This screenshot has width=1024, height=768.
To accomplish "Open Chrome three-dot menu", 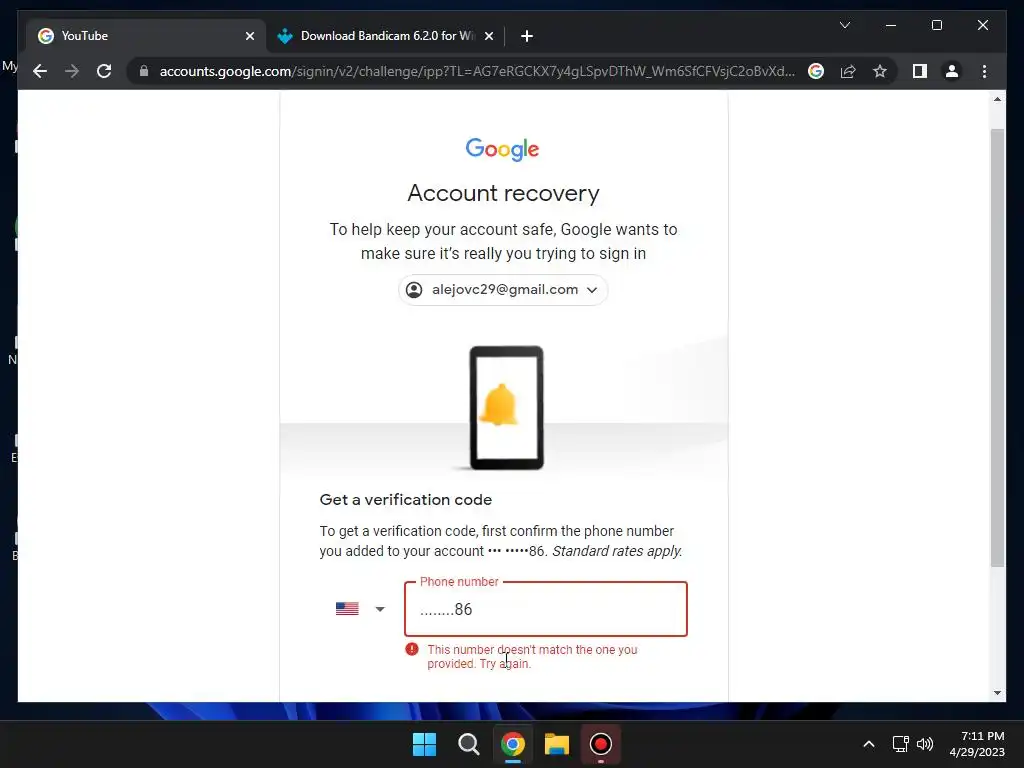I will 984,71.
